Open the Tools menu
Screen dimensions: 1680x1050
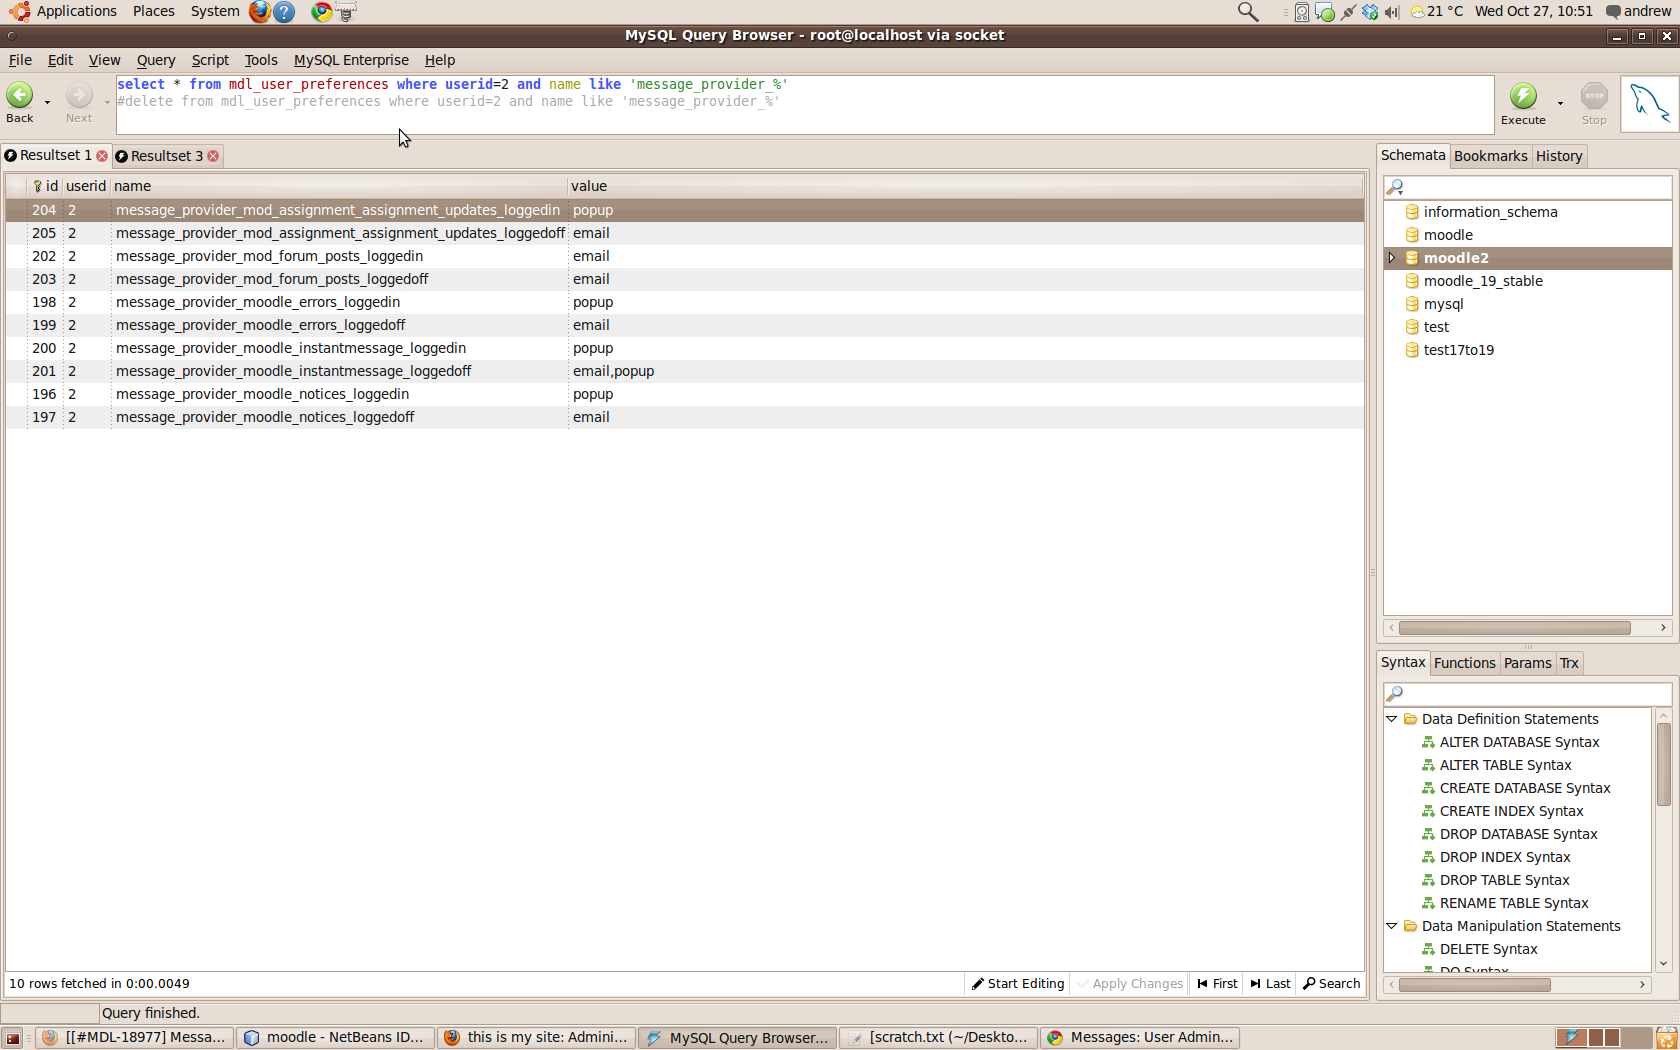(261, 60)
